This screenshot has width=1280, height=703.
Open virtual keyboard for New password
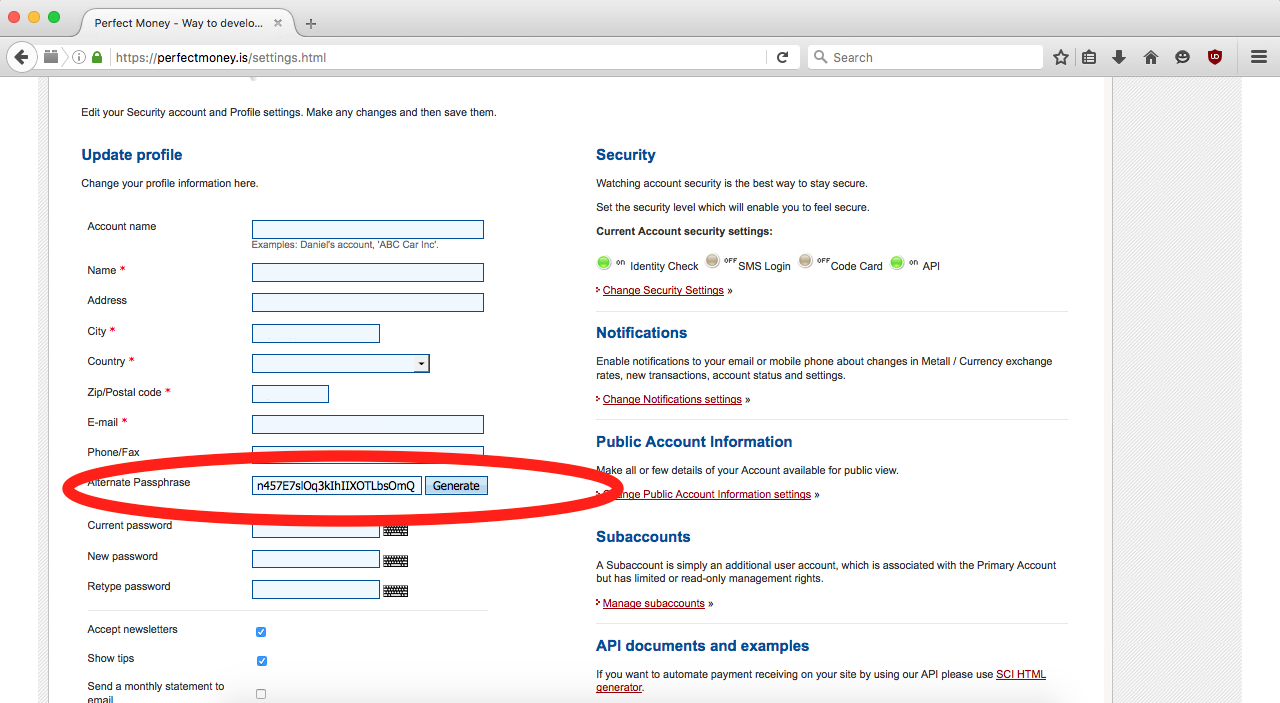coord(395,561)
